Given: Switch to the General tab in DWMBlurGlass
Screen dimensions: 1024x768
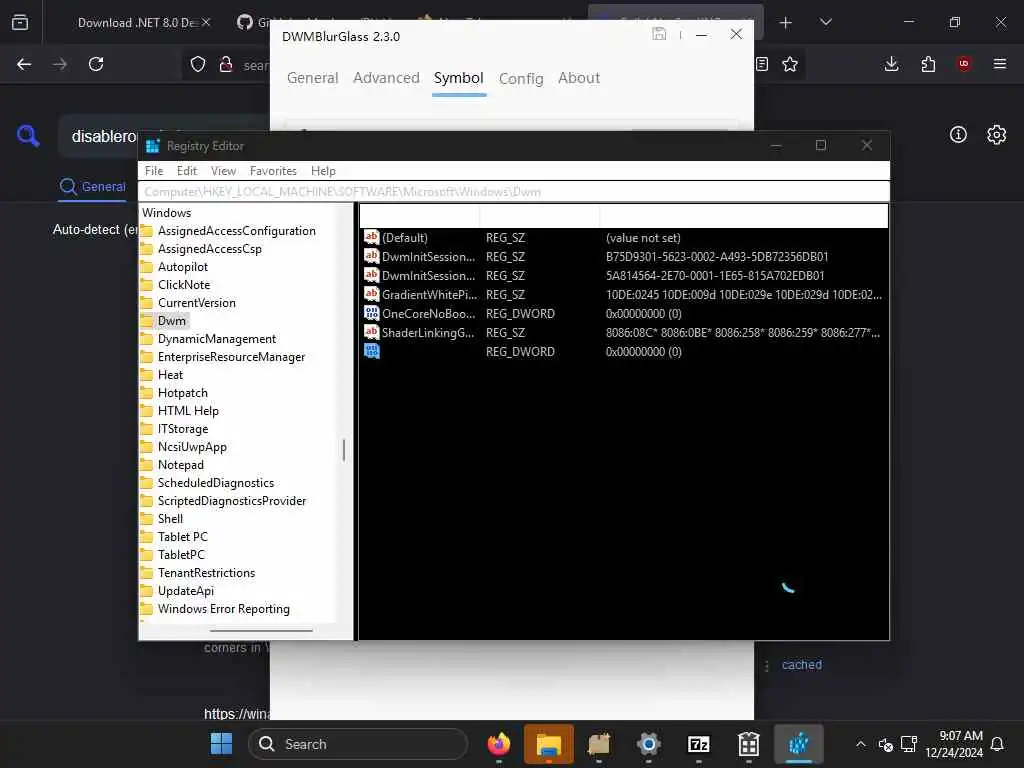Looking at the screenshot, I should pos(313,78).
